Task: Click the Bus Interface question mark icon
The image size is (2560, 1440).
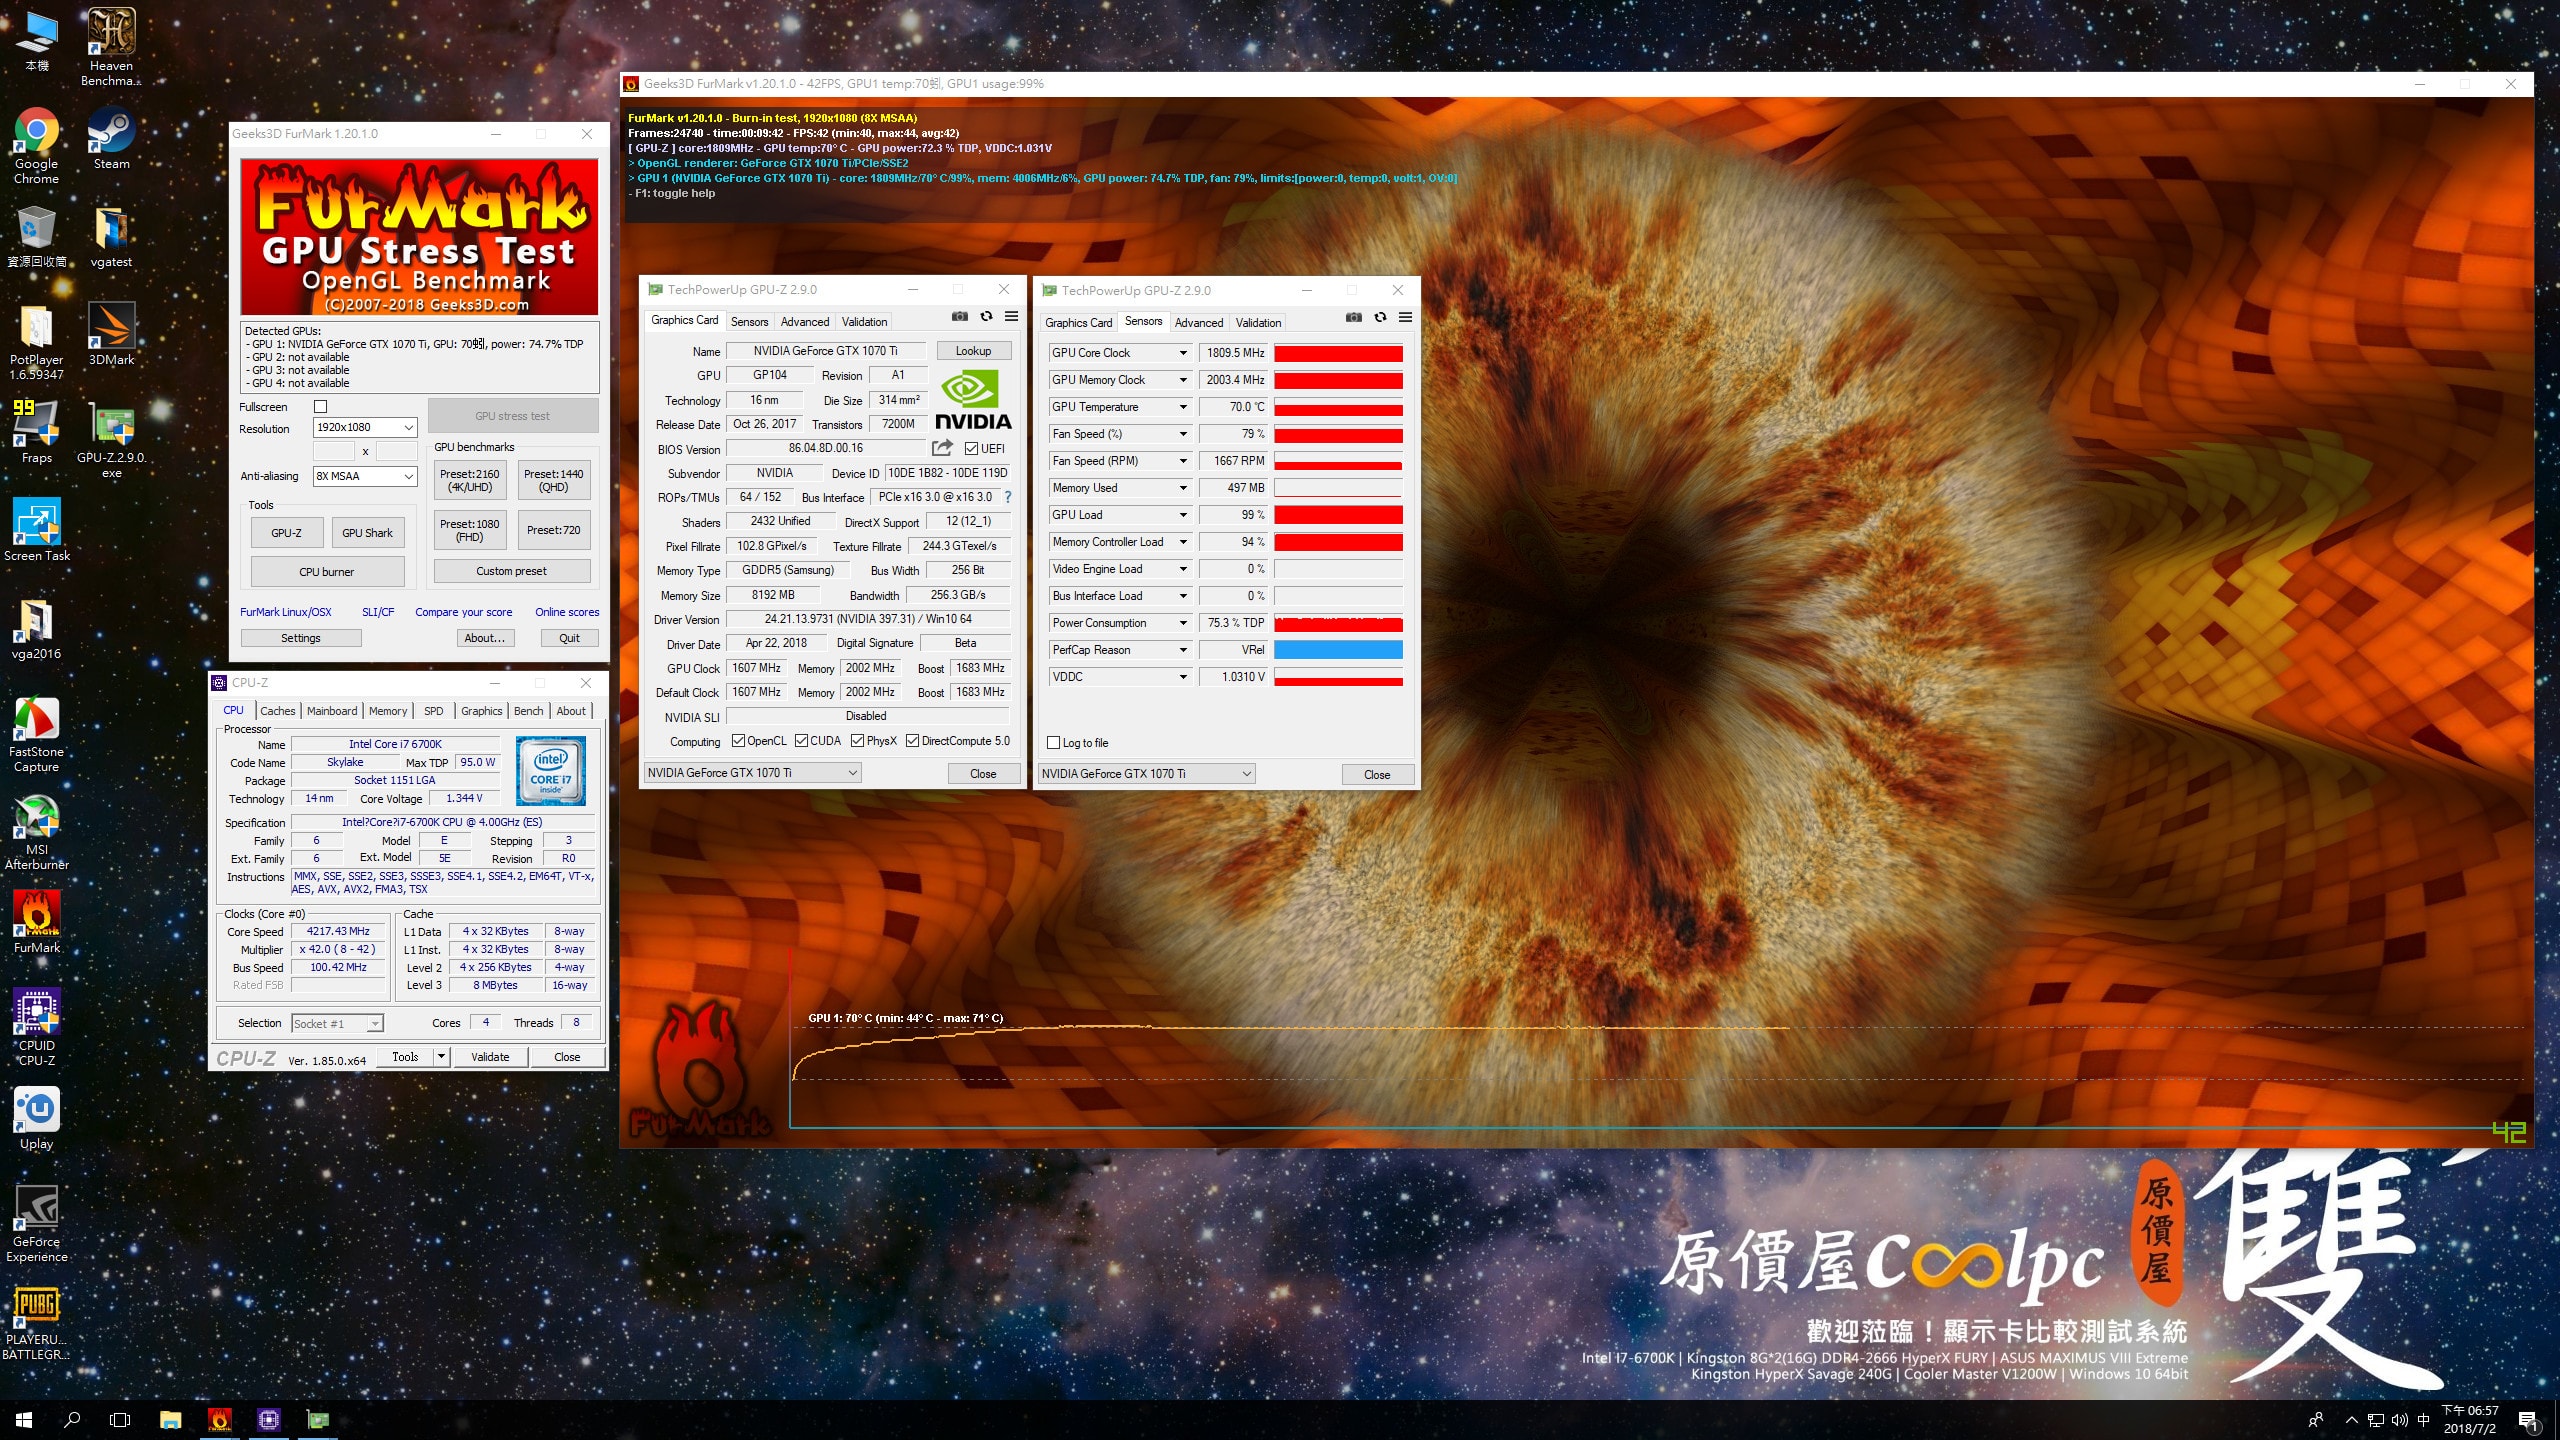Action: click(x=1008, y=497)
